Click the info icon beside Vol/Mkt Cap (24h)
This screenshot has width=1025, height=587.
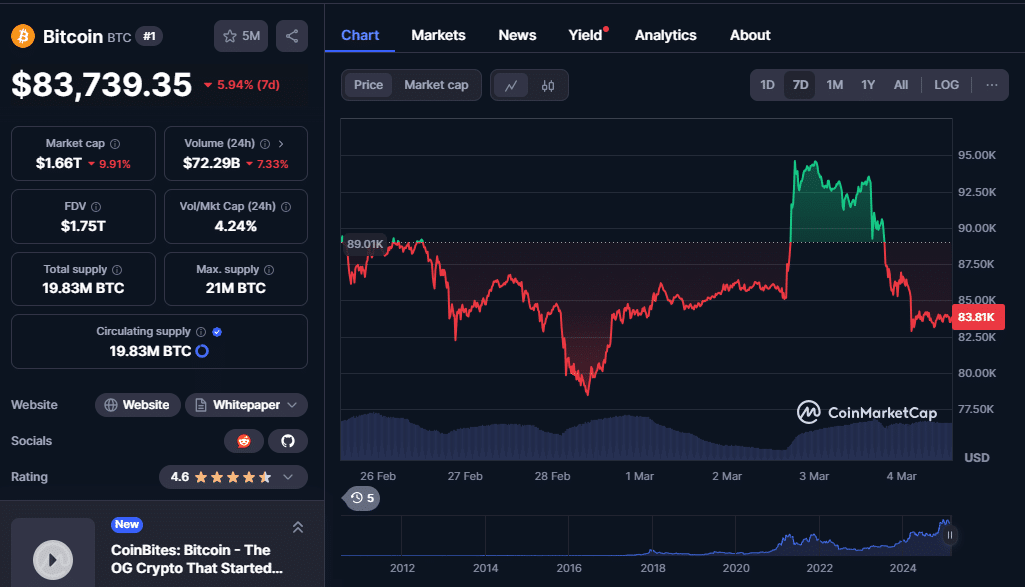(286, 207)
